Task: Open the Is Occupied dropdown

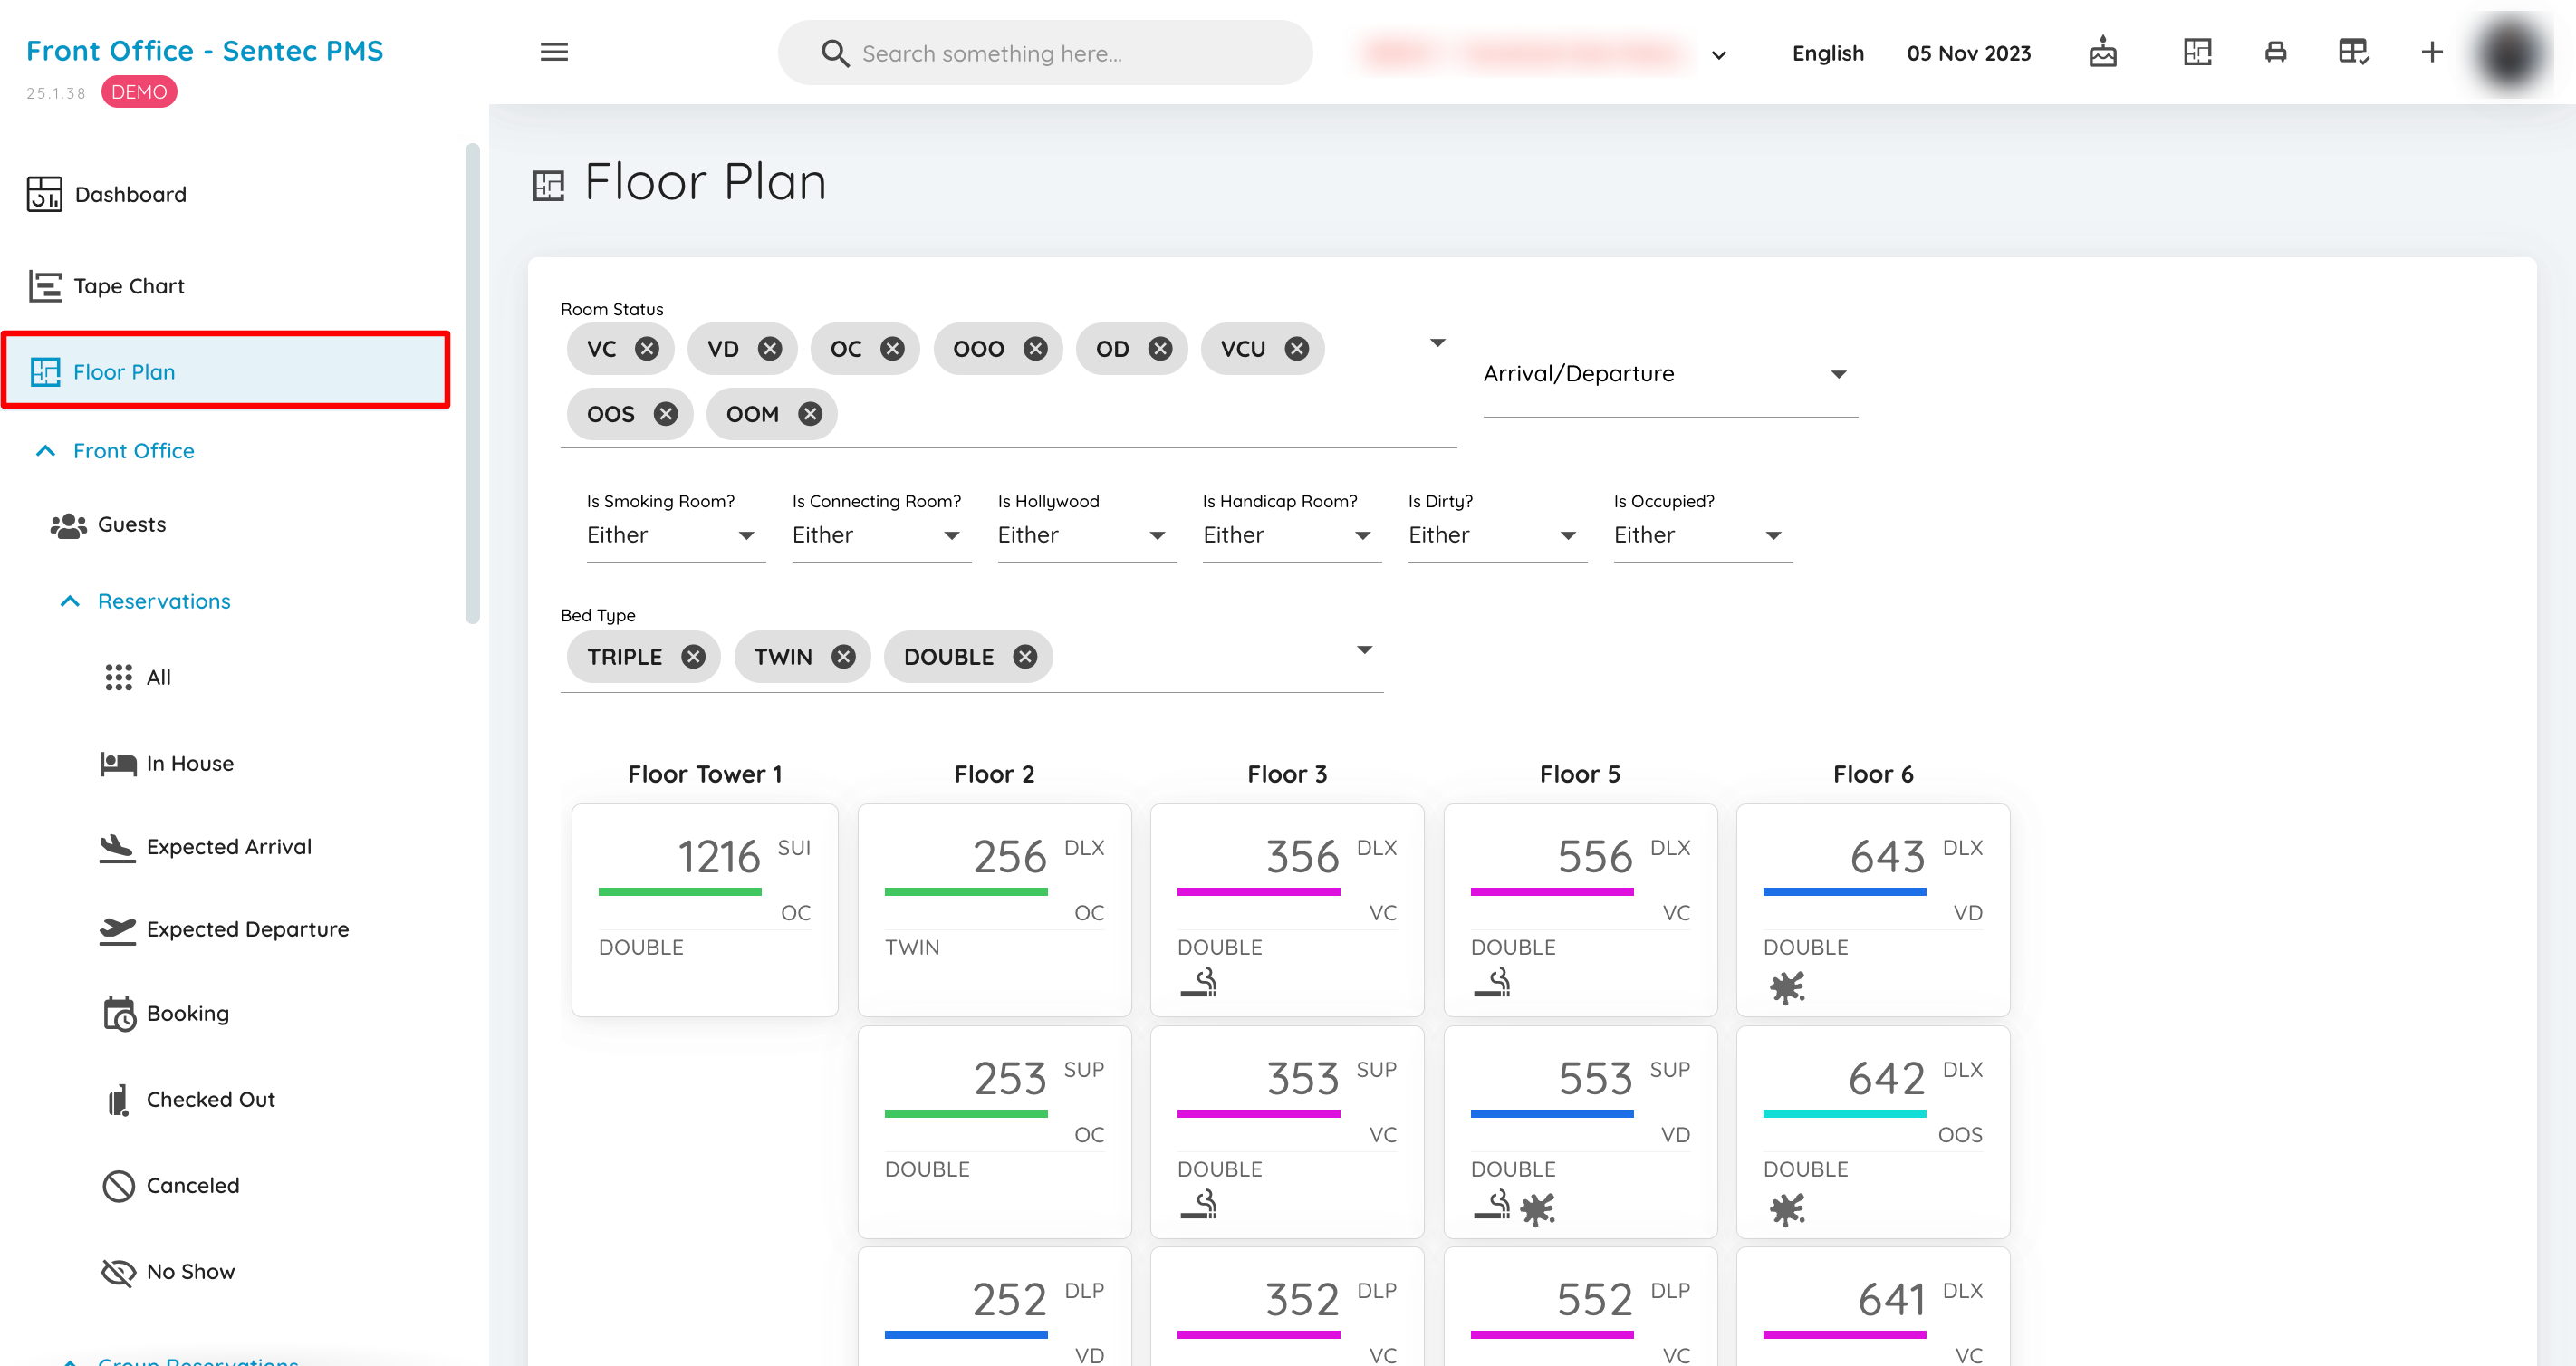Action: 1702,535
